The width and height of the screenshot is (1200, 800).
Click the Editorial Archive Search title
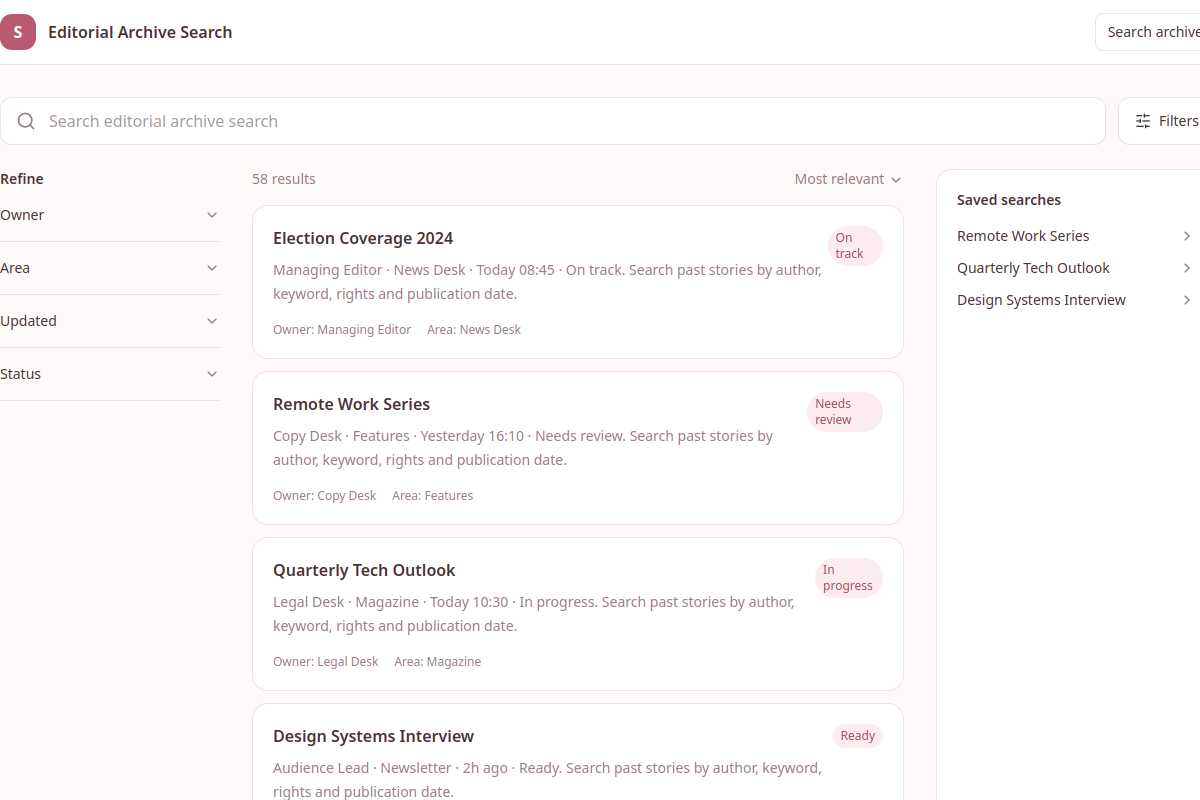(x=140, y=32)
